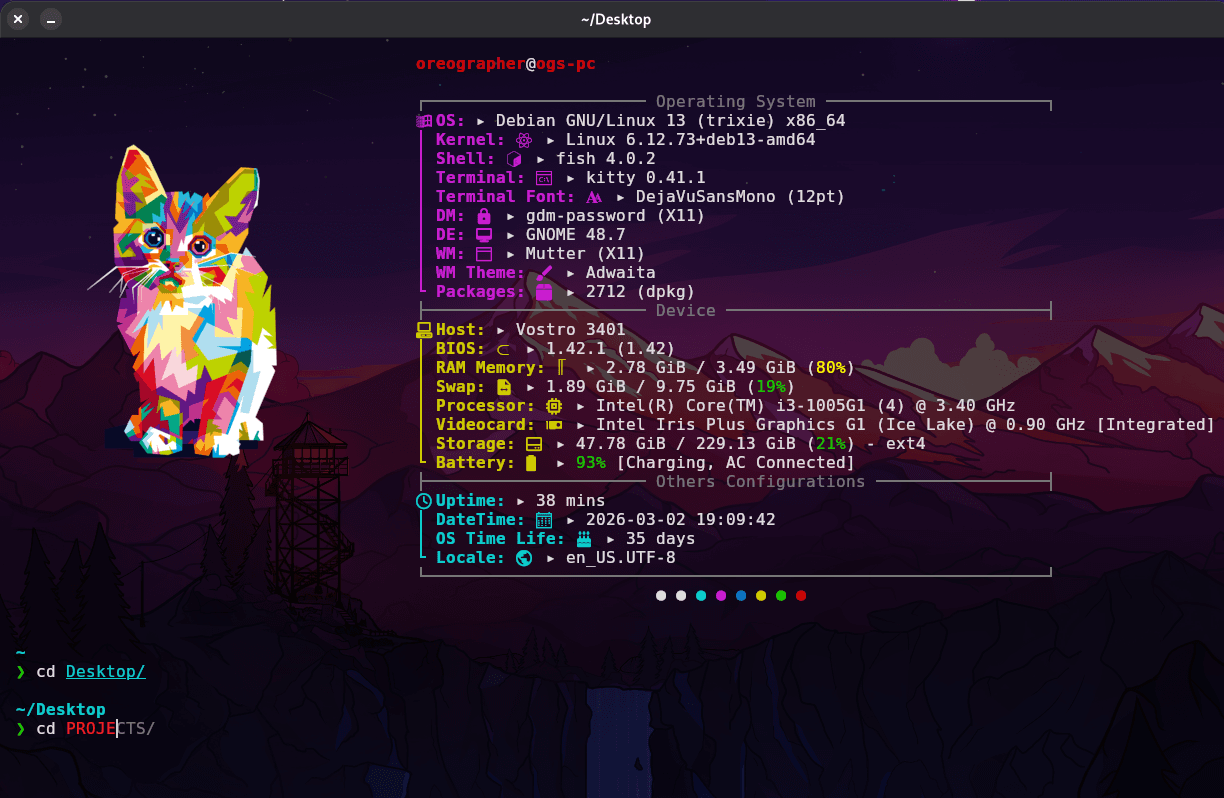This screenshot has height=798, width=1224.
Task: Select the cyan color dot
Action: (x=701, y=596)
